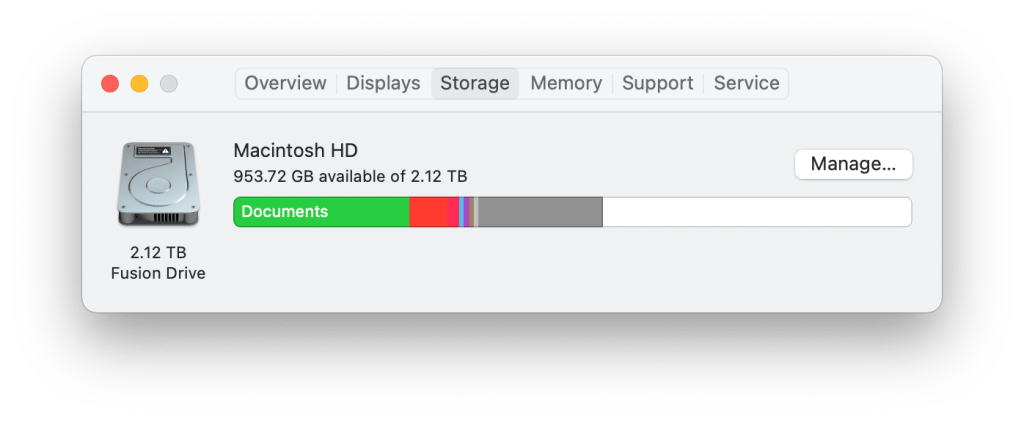Click the Macintosh HD drive icon
The width and height of the screenshot is (1024, 421).
coord(157,185)
